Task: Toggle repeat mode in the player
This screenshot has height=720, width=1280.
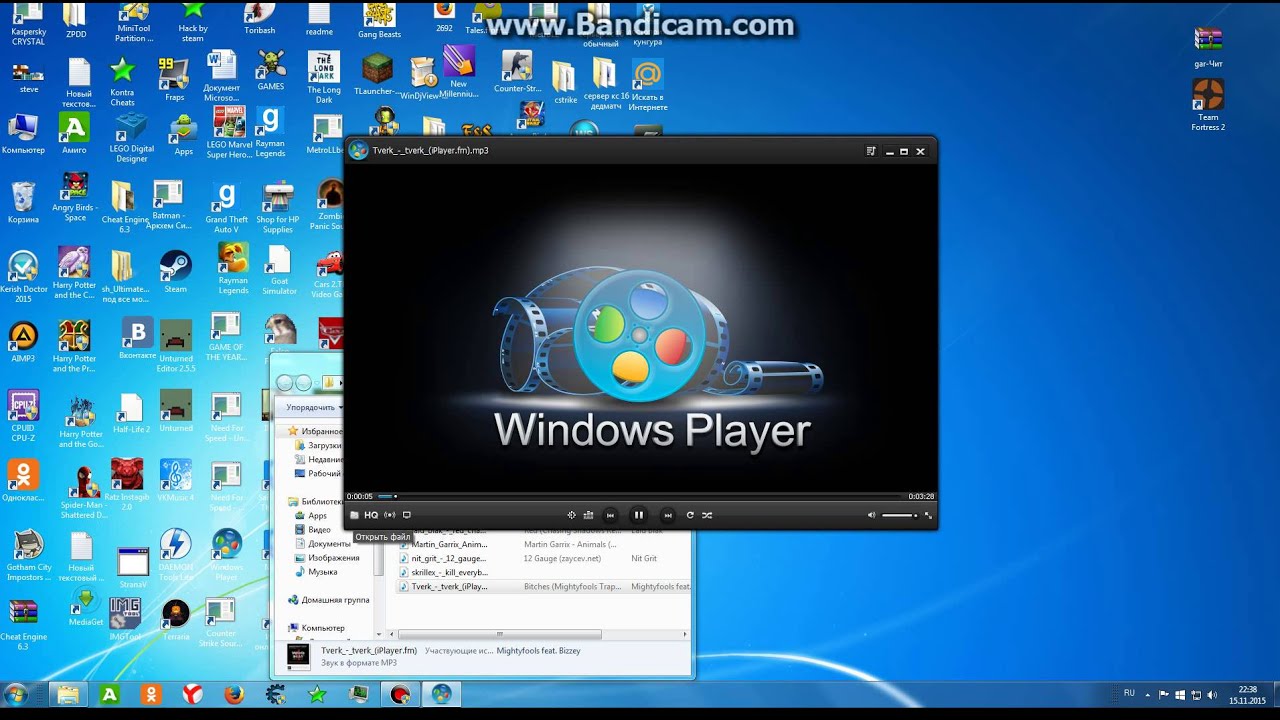Action: [689, 515]
